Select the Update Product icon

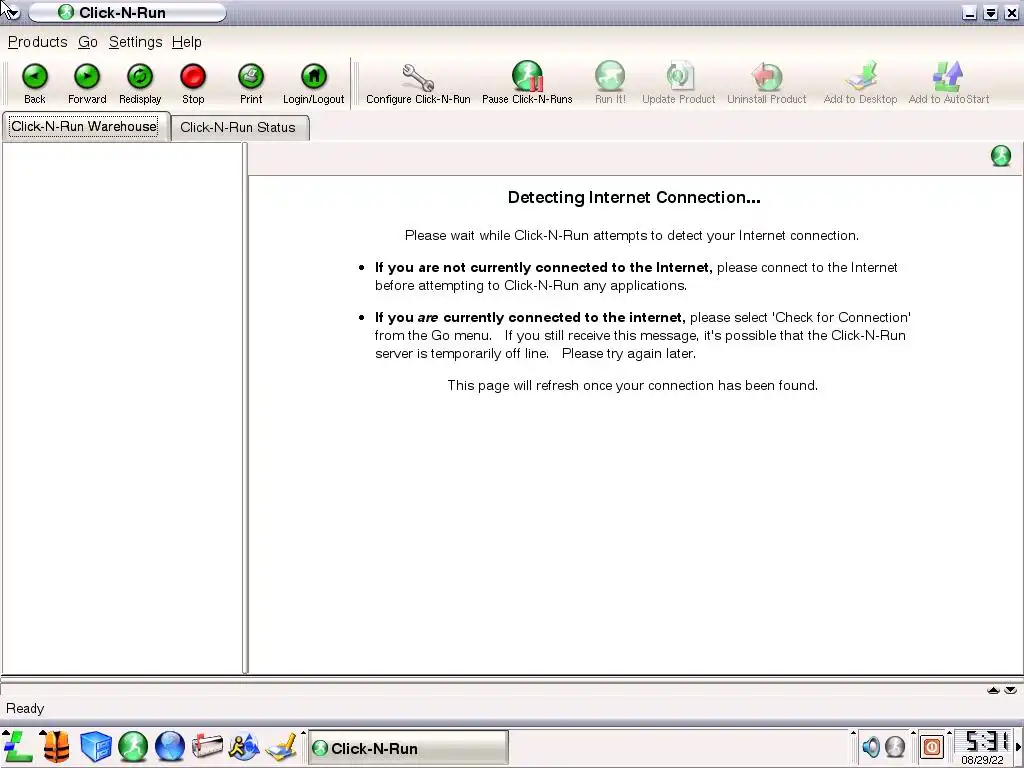679,84
